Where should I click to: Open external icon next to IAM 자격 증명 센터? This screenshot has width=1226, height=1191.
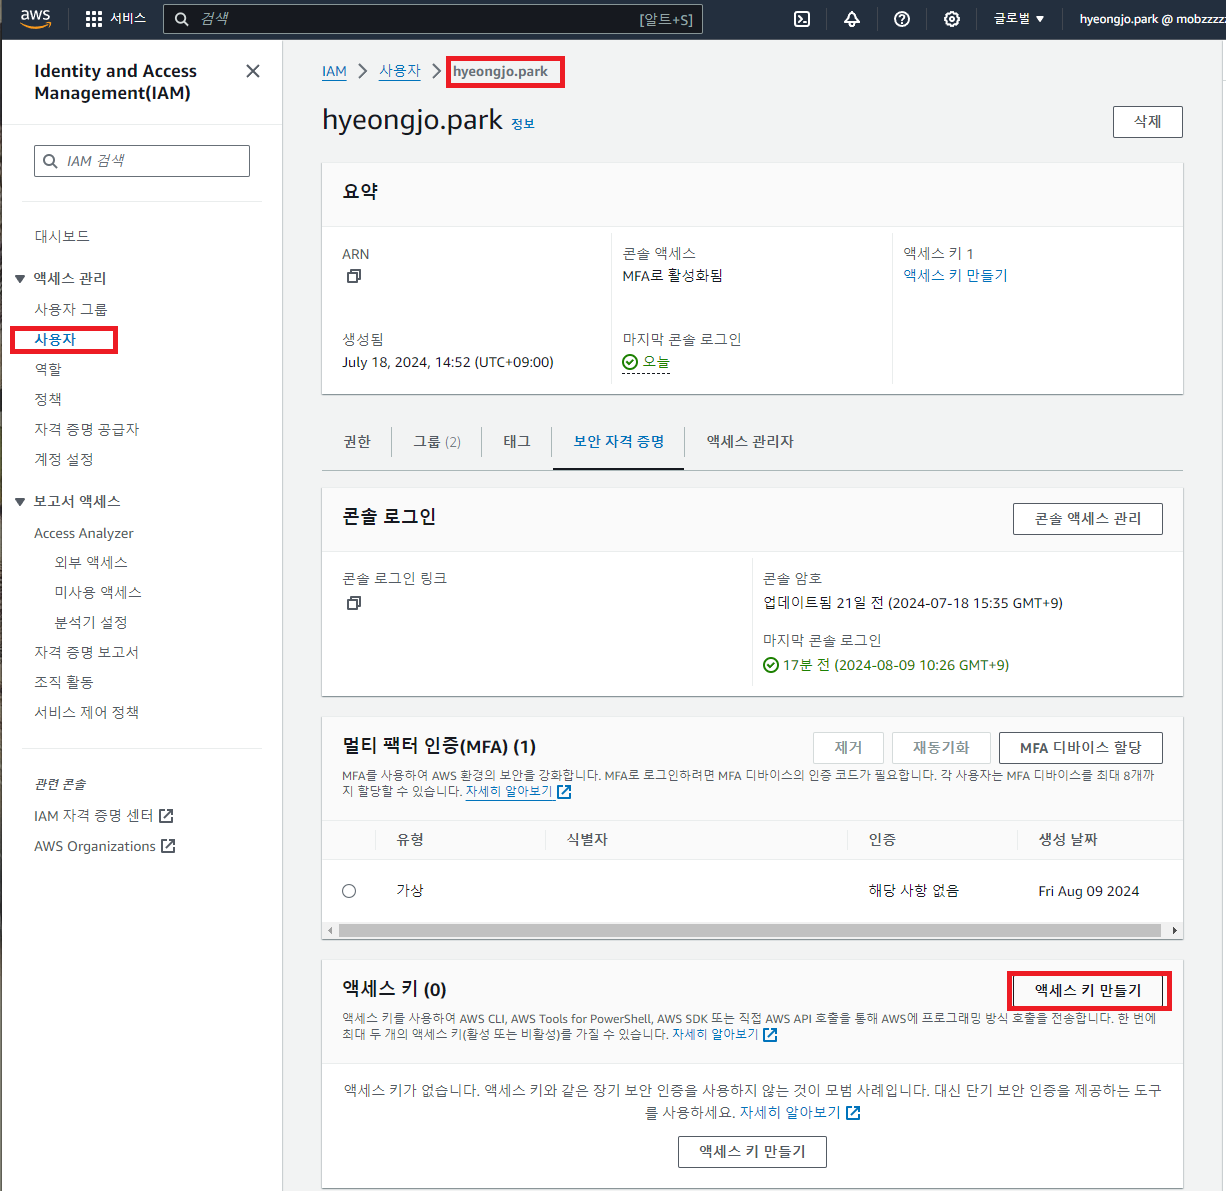[x=166, y=816]
